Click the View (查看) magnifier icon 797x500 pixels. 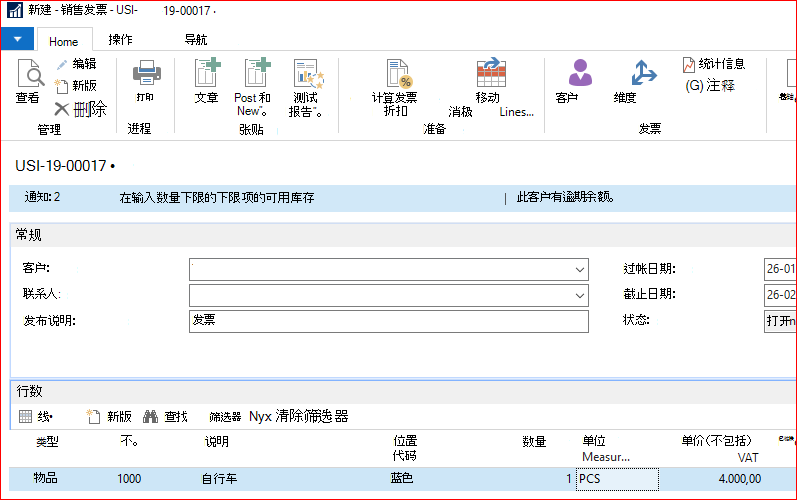tap(30, 74)
